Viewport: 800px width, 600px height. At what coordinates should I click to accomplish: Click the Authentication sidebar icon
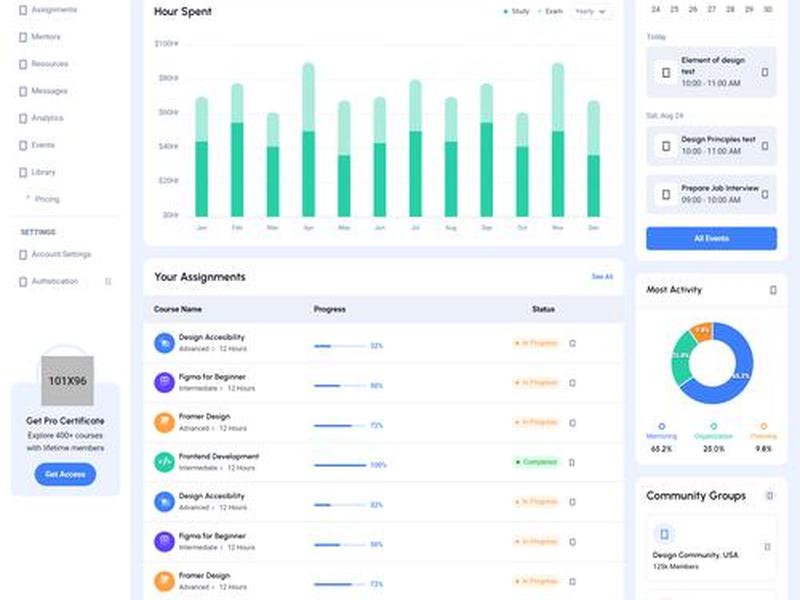pos(23,282)
